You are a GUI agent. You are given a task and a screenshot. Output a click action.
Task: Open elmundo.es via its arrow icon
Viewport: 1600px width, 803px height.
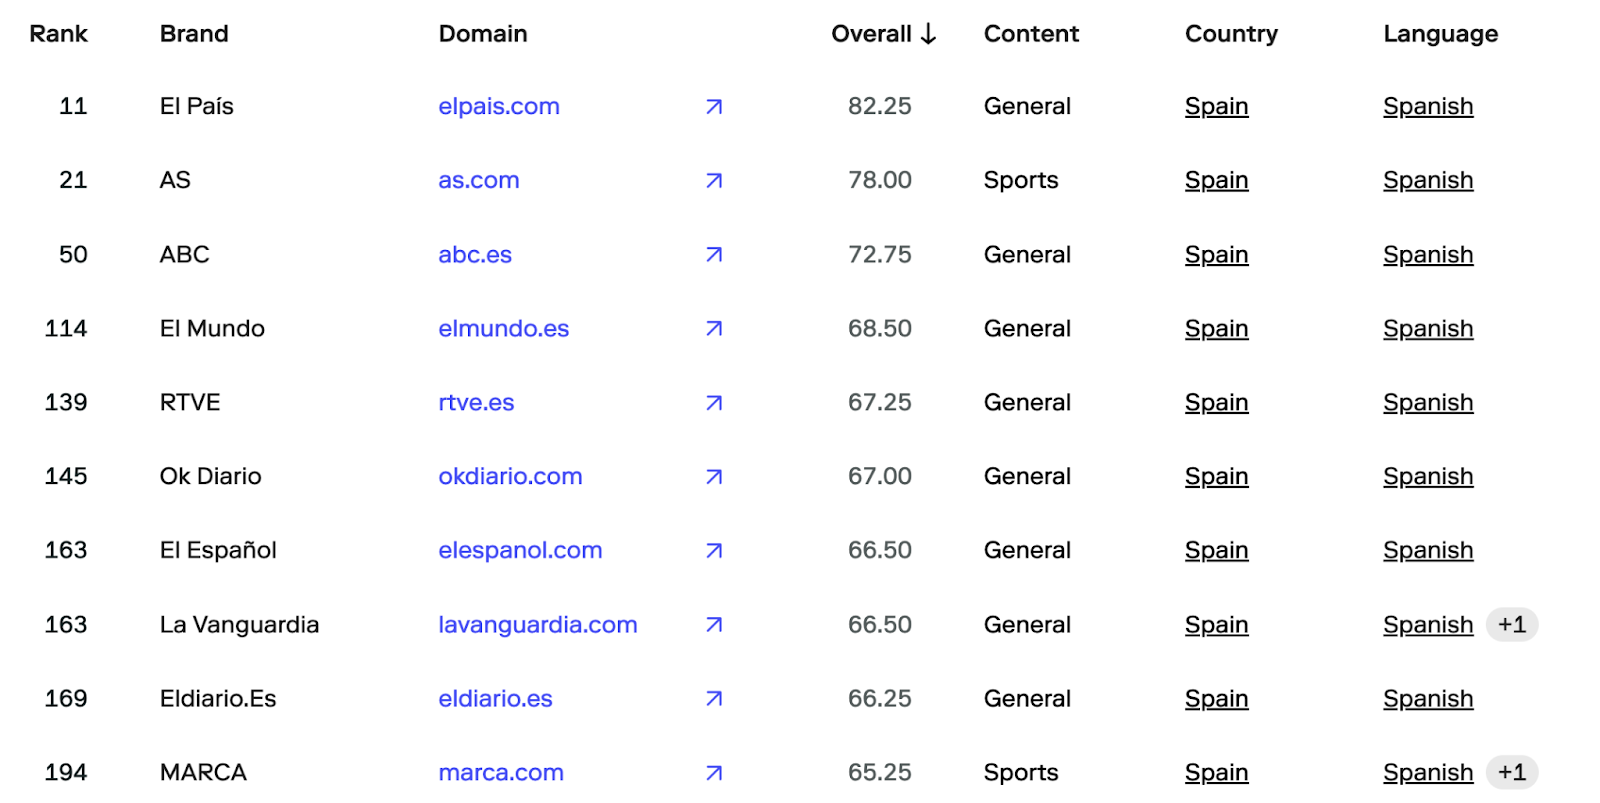[x=714, y=329]
